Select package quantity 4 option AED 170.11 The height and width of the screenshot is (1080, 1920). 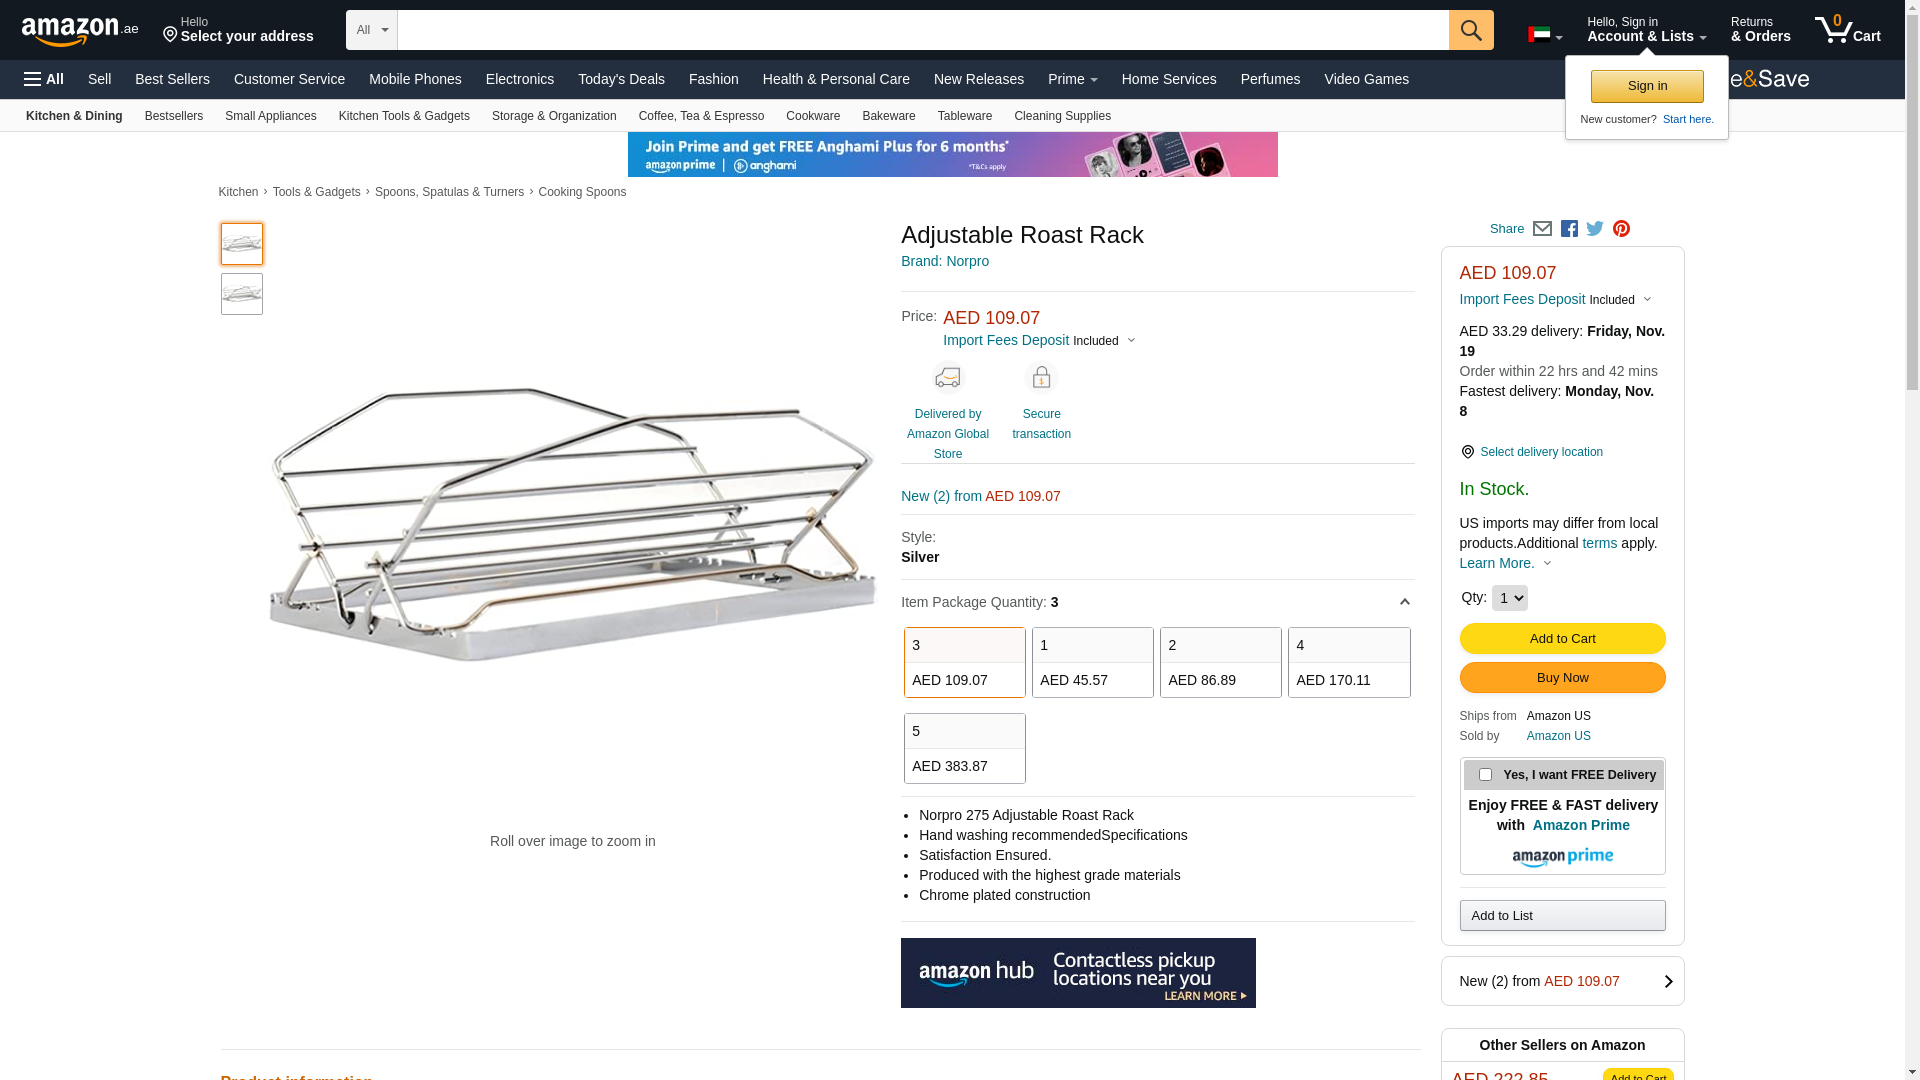[1348, 662]
